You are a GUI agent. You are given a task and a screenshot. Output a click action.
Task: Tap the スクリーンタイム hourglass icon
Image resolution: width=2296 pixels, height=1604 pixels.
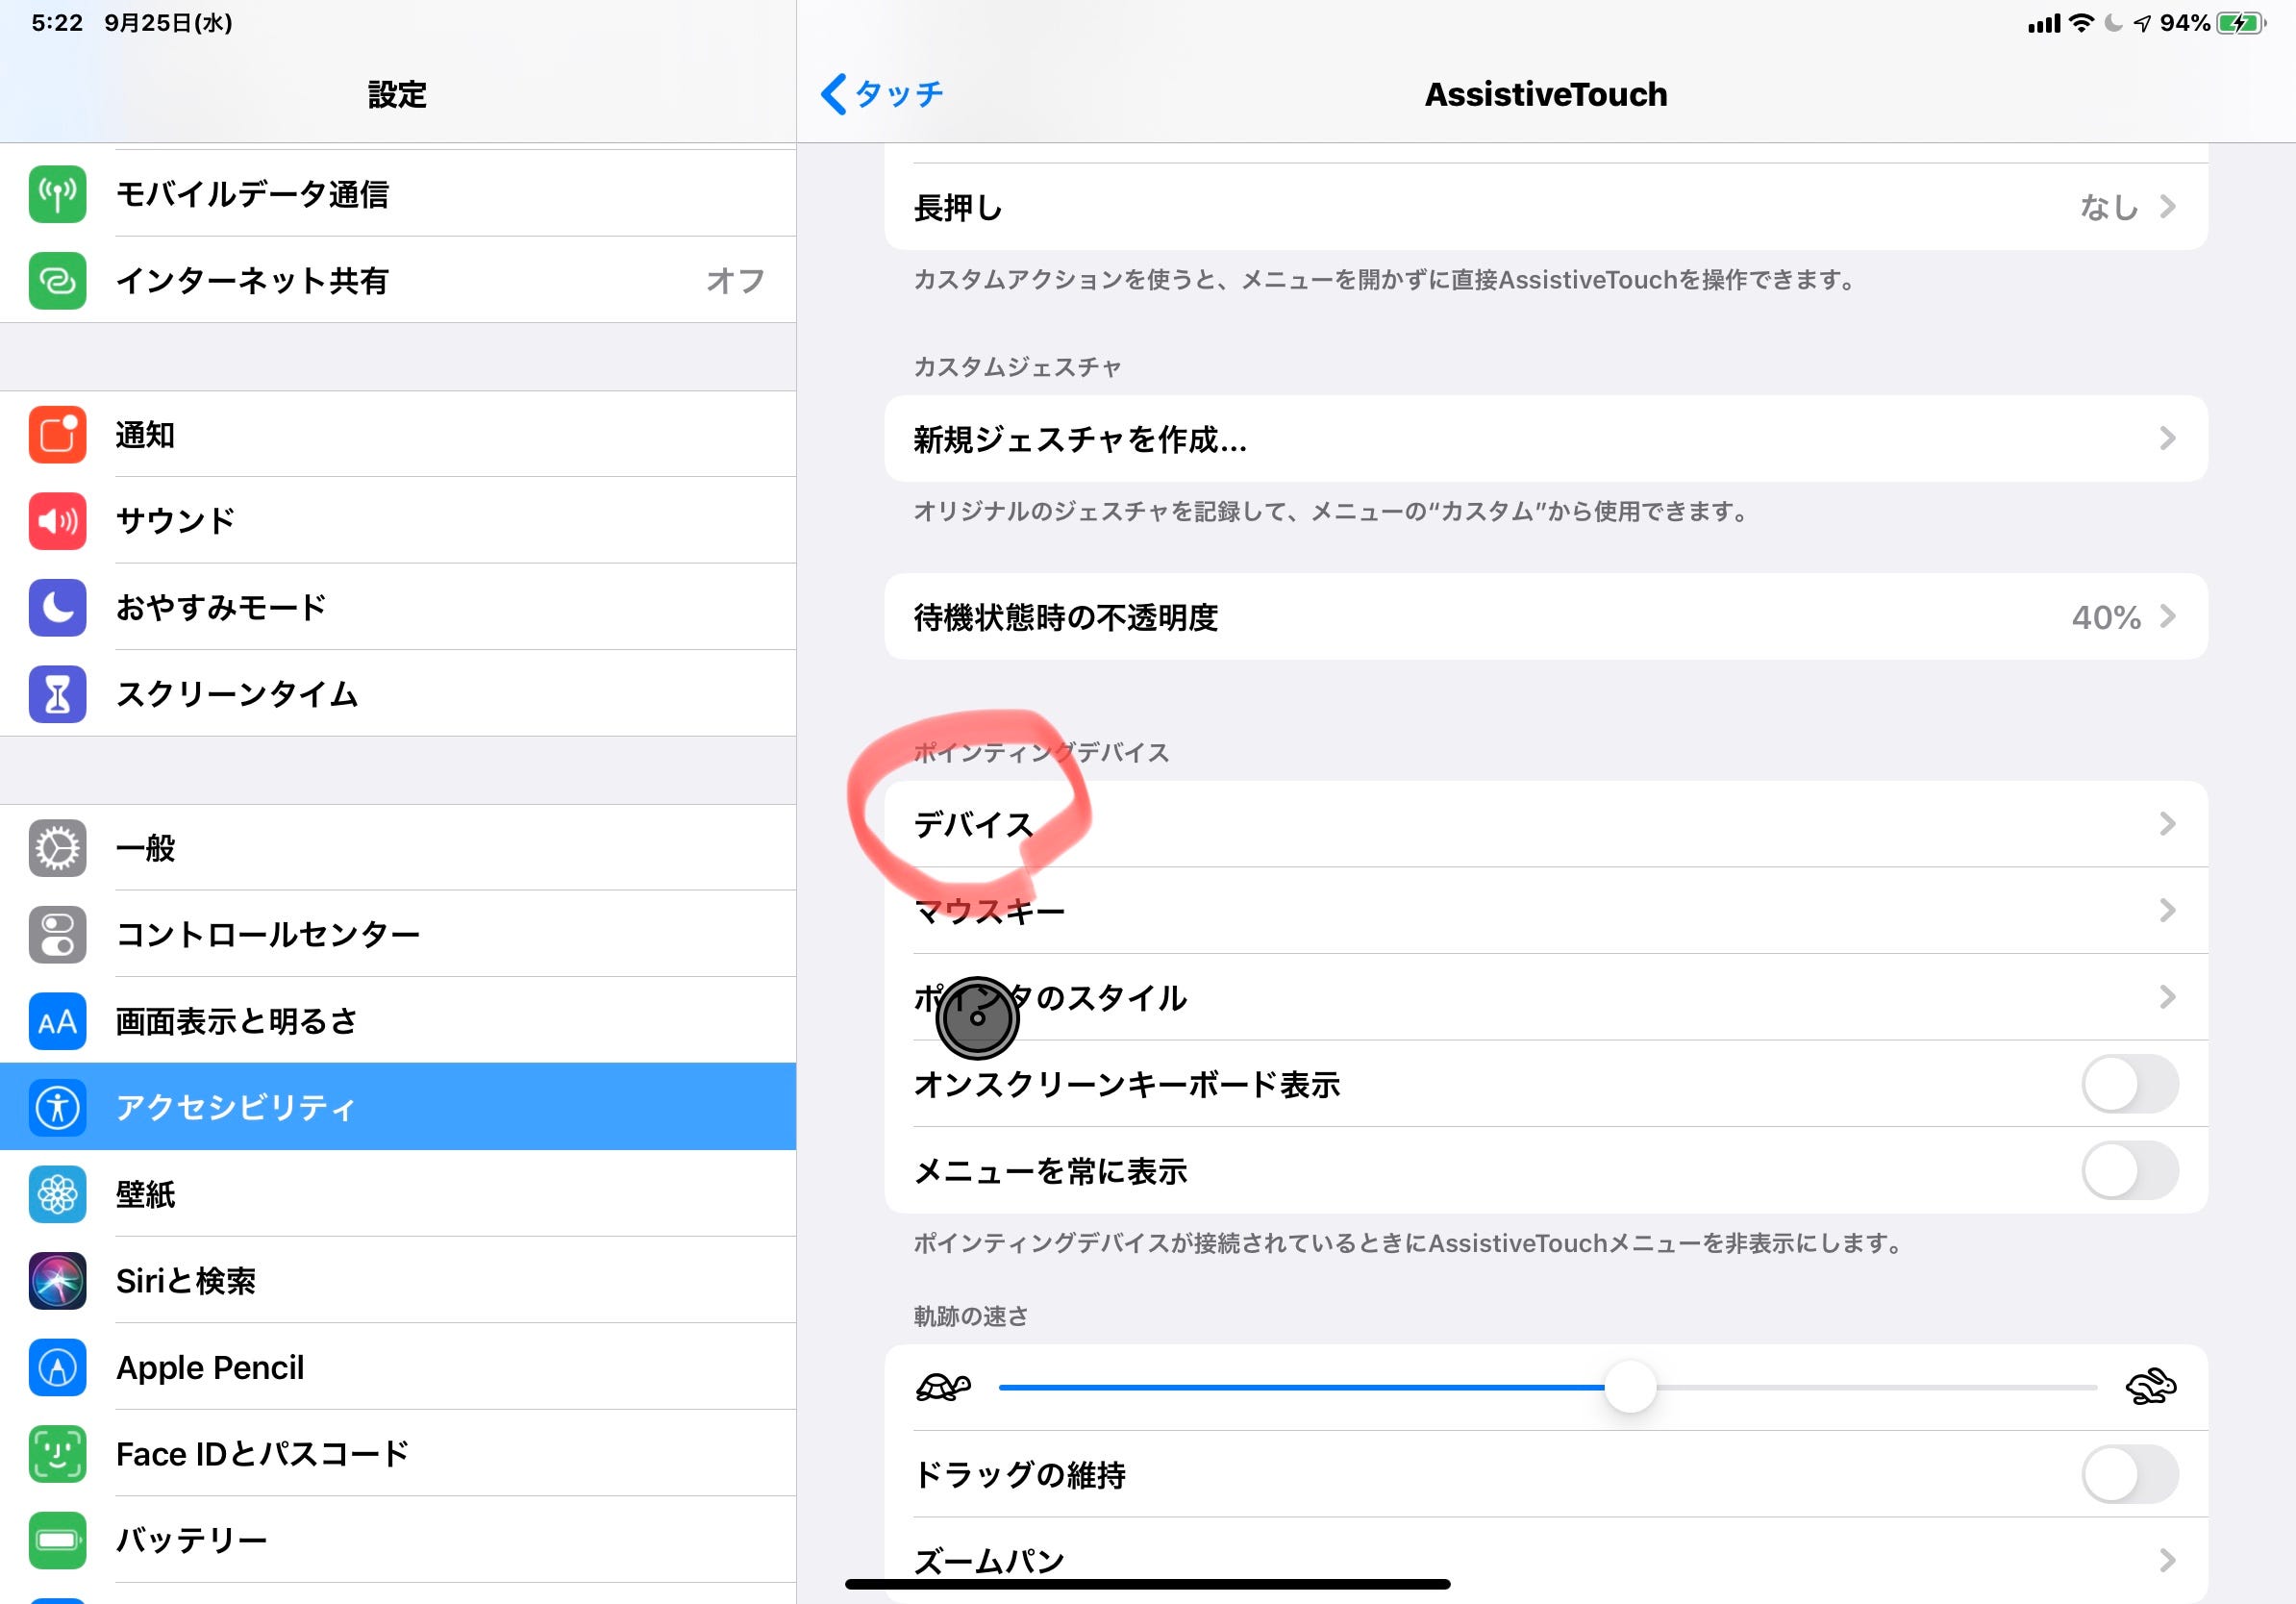pos(57,694)
